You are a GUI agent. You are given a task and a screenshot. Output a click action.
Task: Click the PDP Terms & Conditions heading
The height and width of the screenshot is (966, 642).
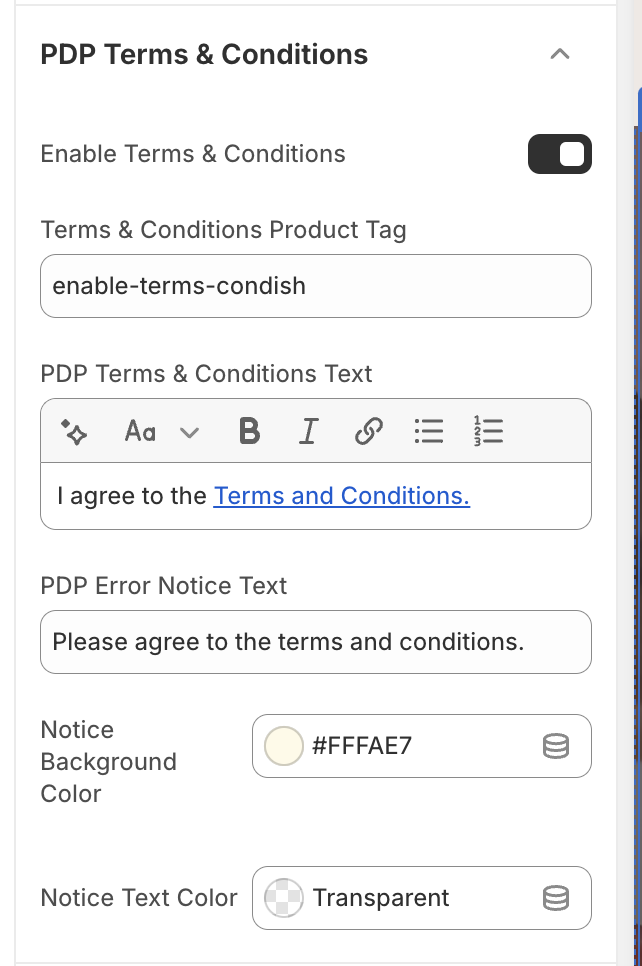click(x=204, y=54)
